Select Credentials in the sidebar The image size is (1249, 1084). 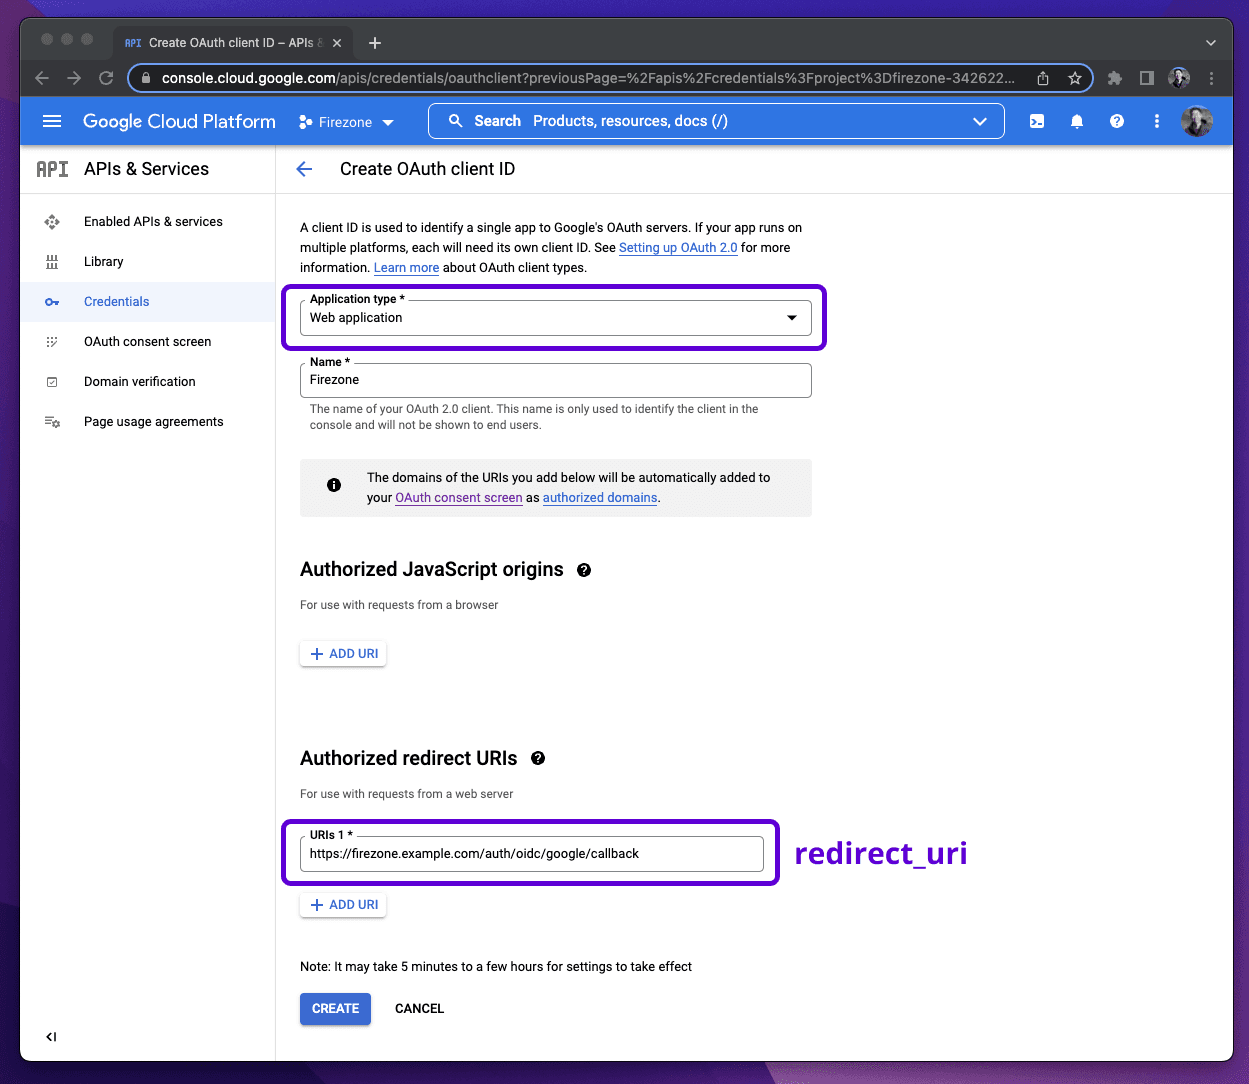116,301
